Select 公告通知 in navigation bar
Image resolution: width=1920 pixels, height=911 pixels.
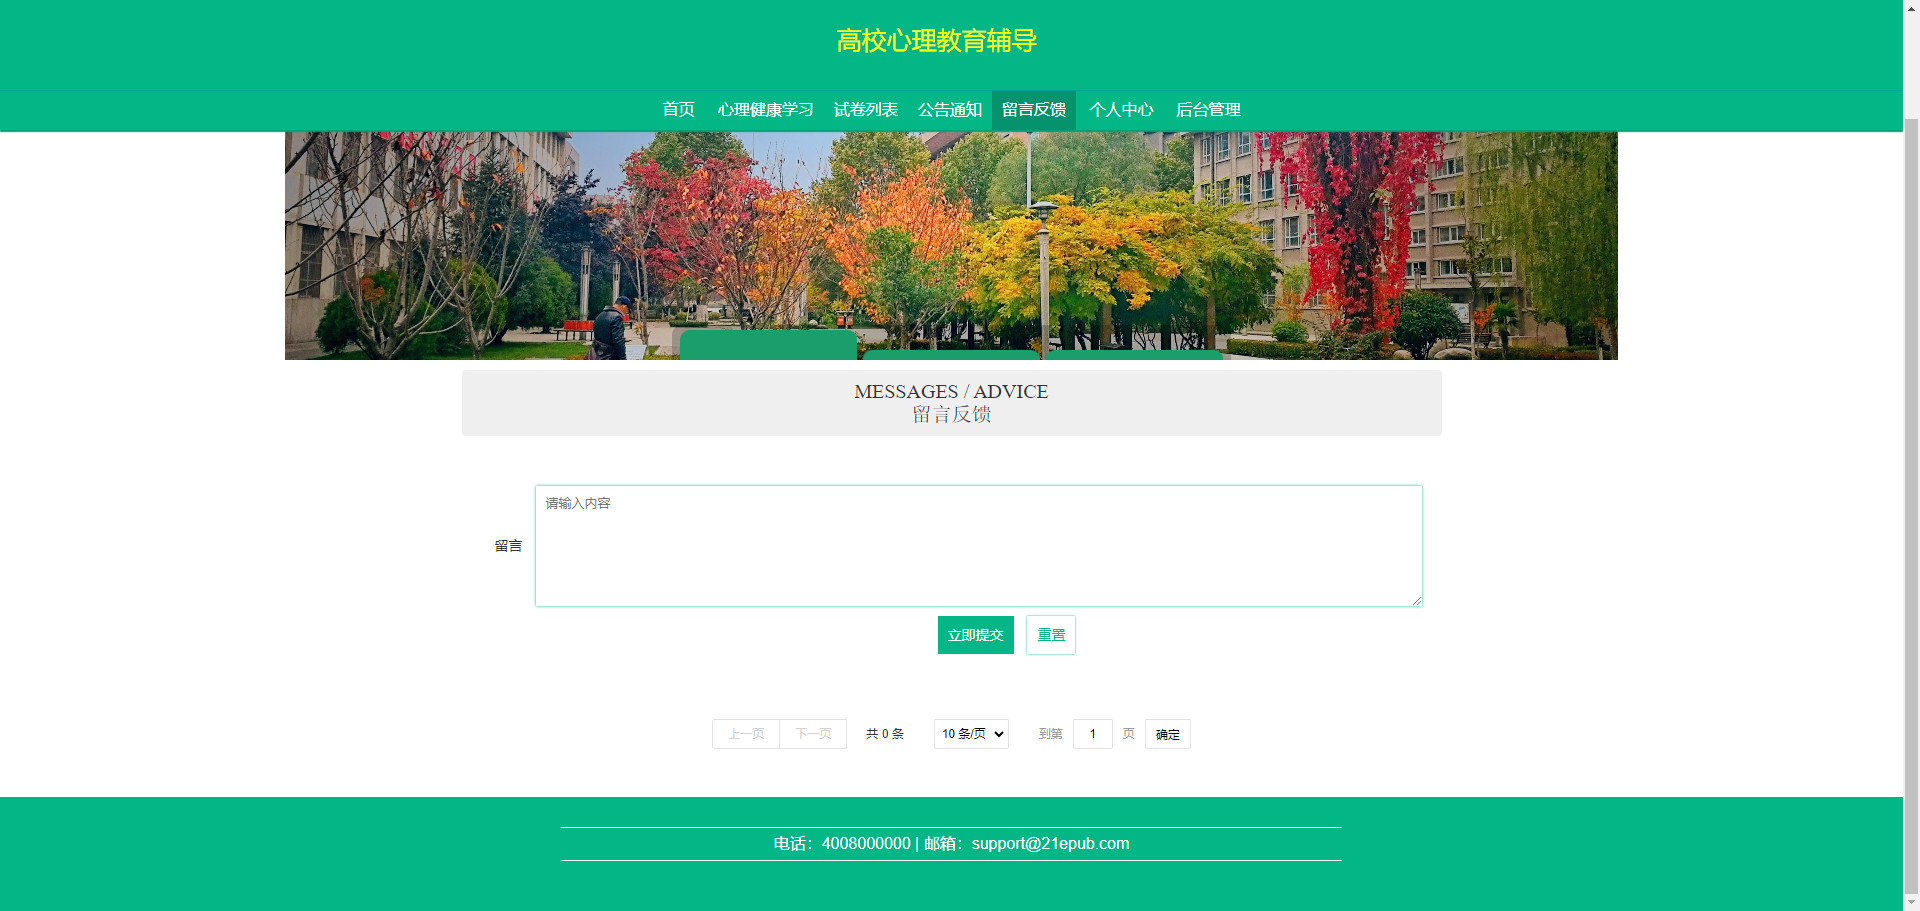[950, 110]
